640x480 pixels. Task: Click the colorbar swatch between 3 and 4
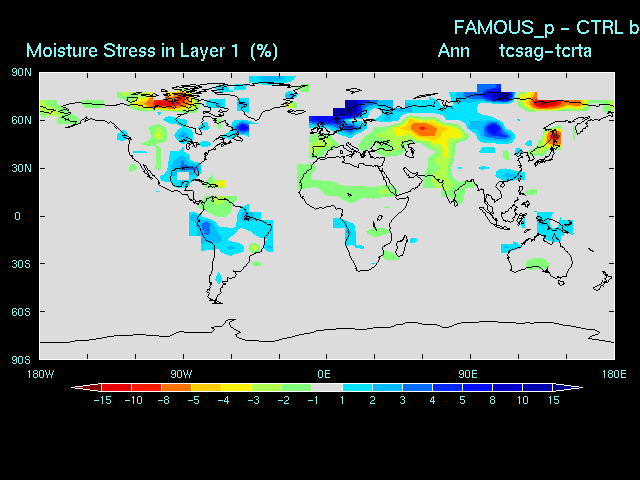point(418,387)
